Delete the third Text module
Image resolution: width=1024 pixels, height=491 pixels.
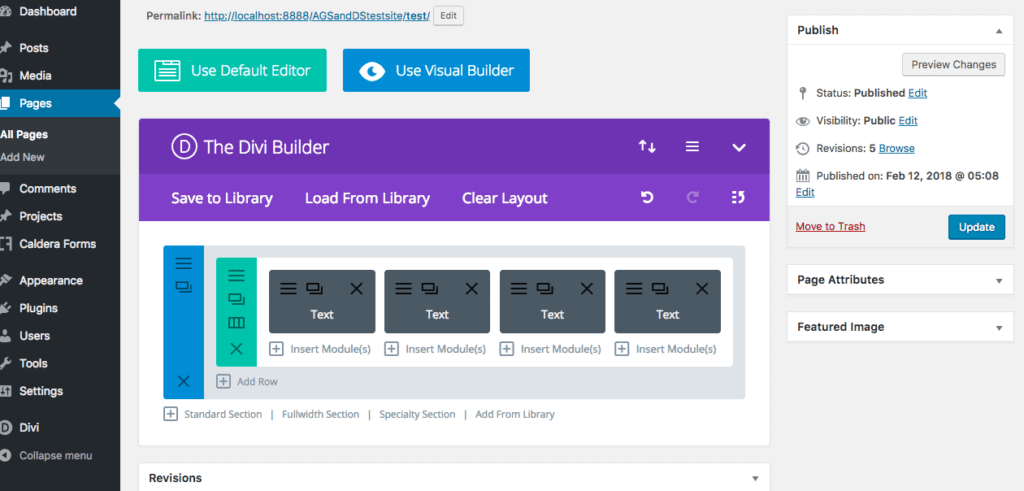[587, 288]
